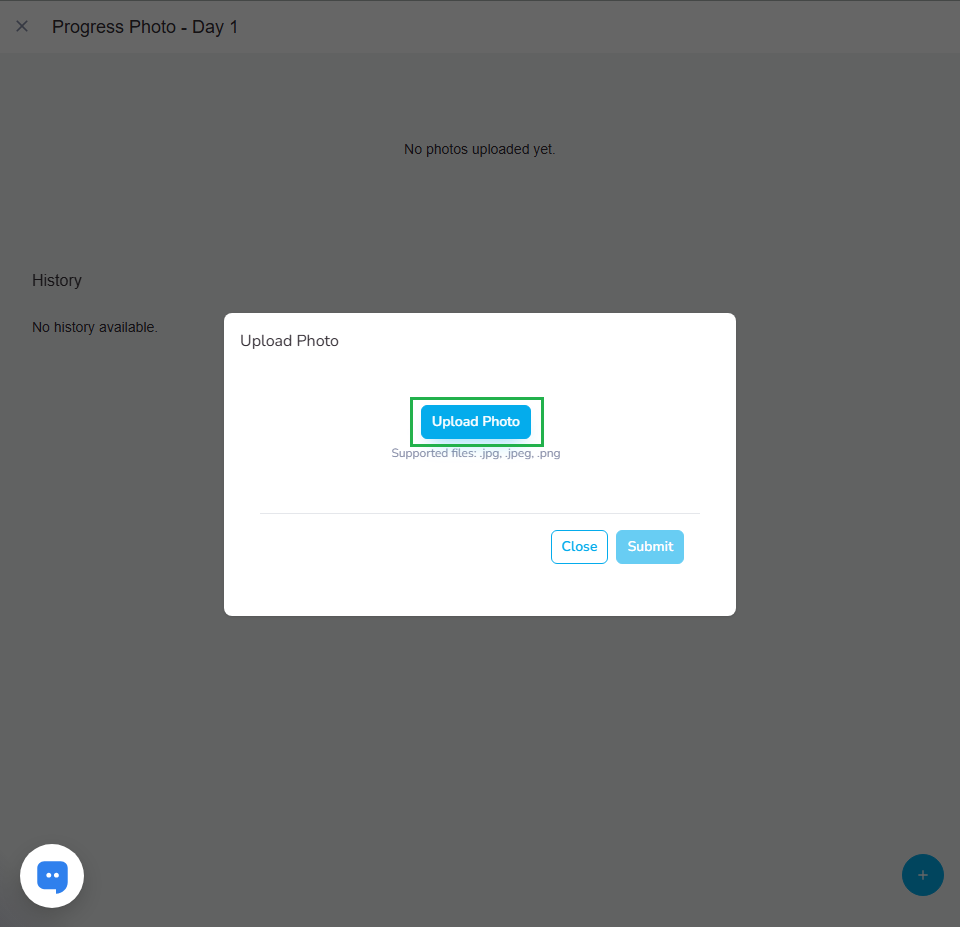Click the word Day 1 in the title

pyautogui.click(x=215, y=27)
